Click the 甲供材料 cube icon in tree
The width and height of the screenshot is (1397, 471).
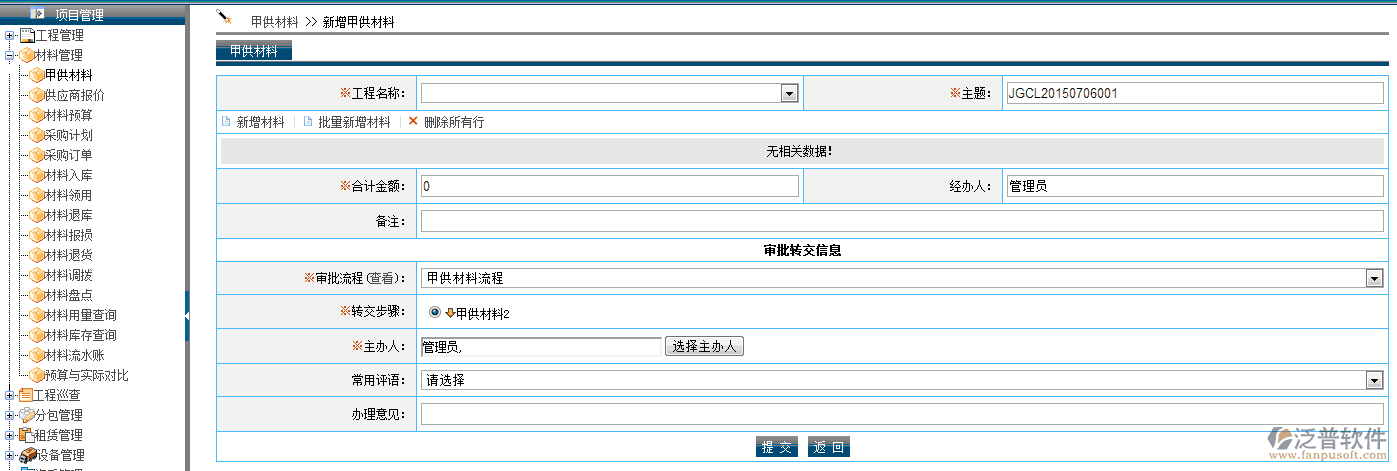37,75
